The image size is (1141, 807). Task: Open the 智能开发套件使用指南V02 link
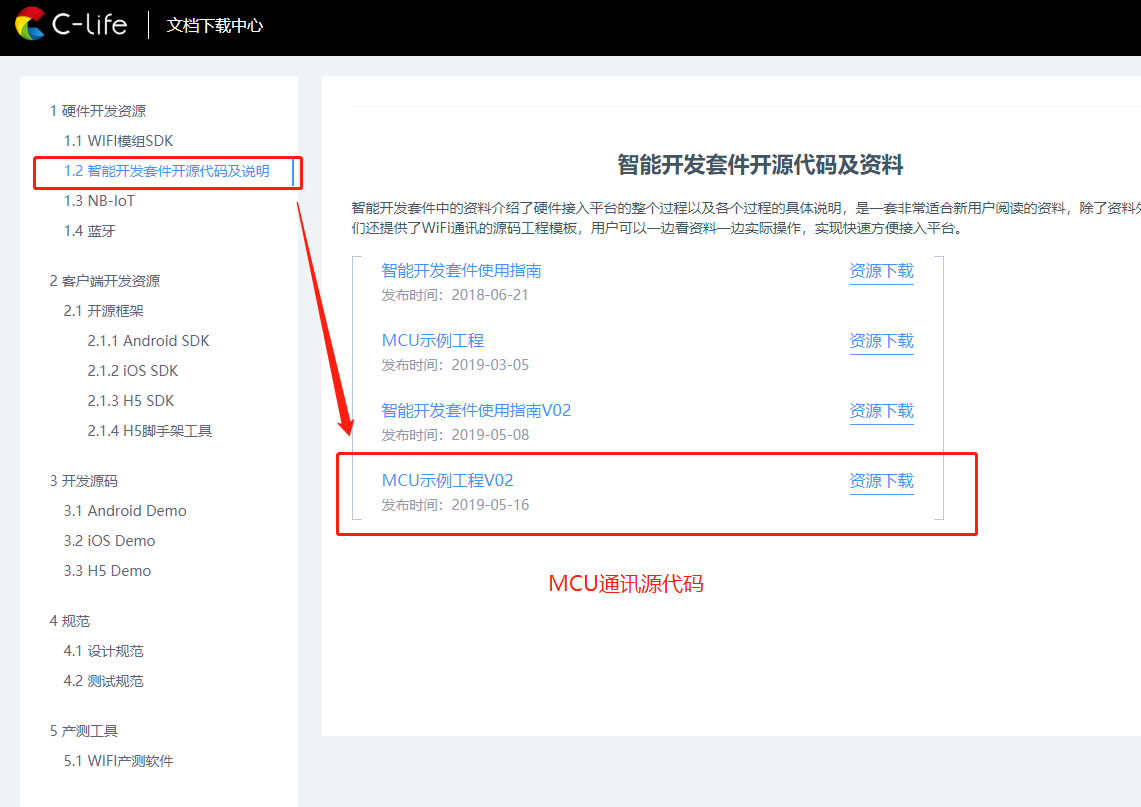pos(476,410)
